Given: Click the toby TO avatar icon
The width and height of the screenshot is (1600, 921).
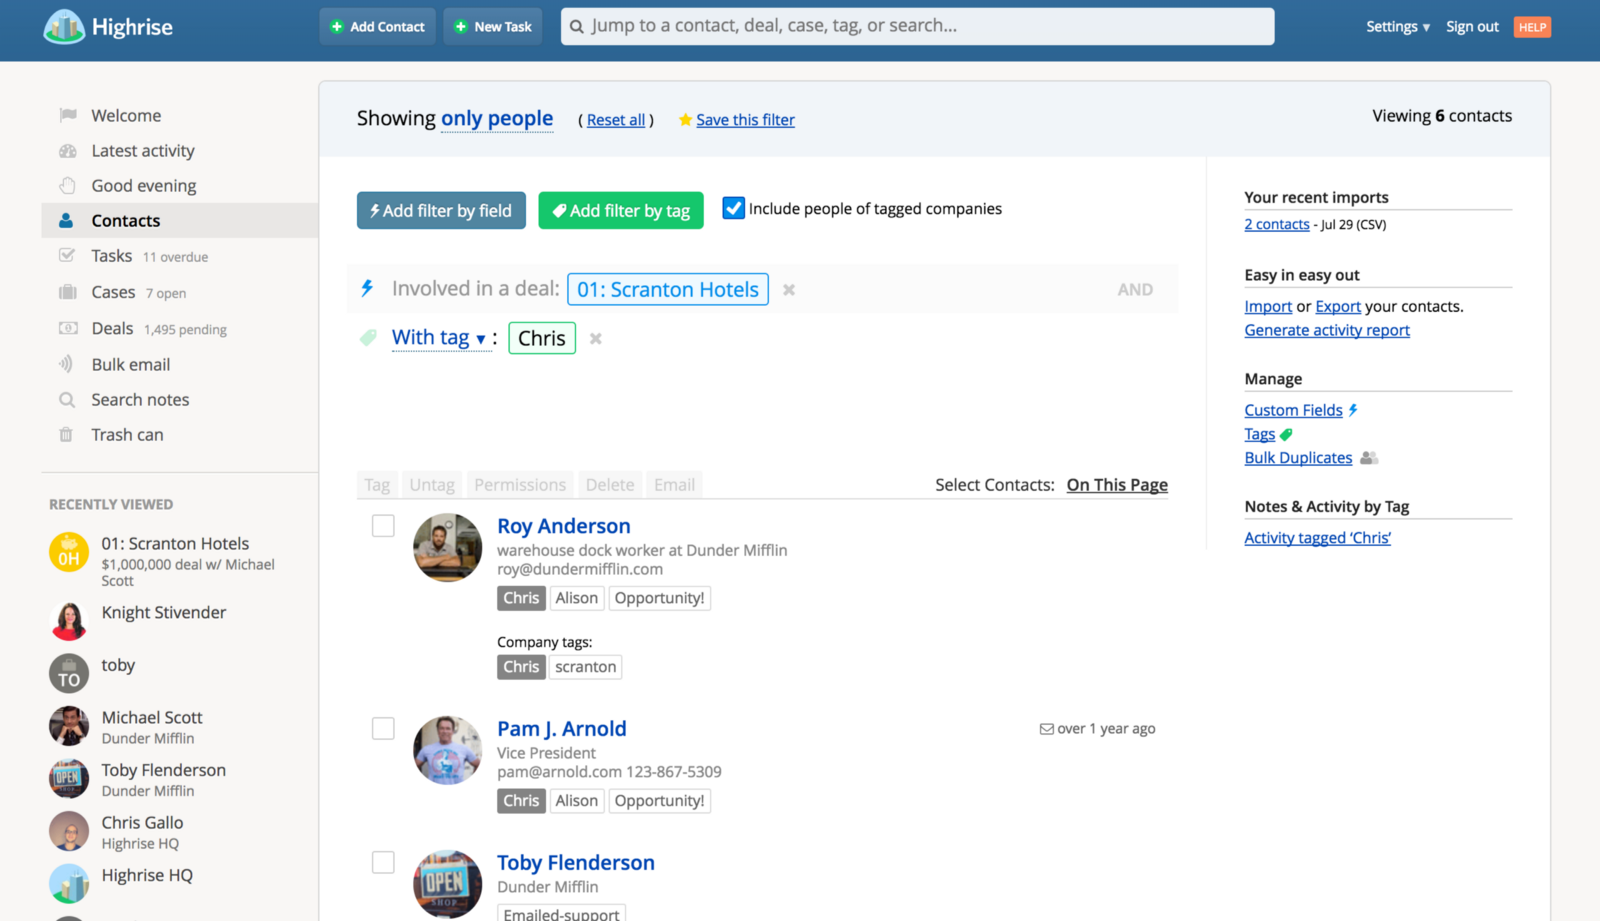Looking at the screenshot, I should point(69,673).
